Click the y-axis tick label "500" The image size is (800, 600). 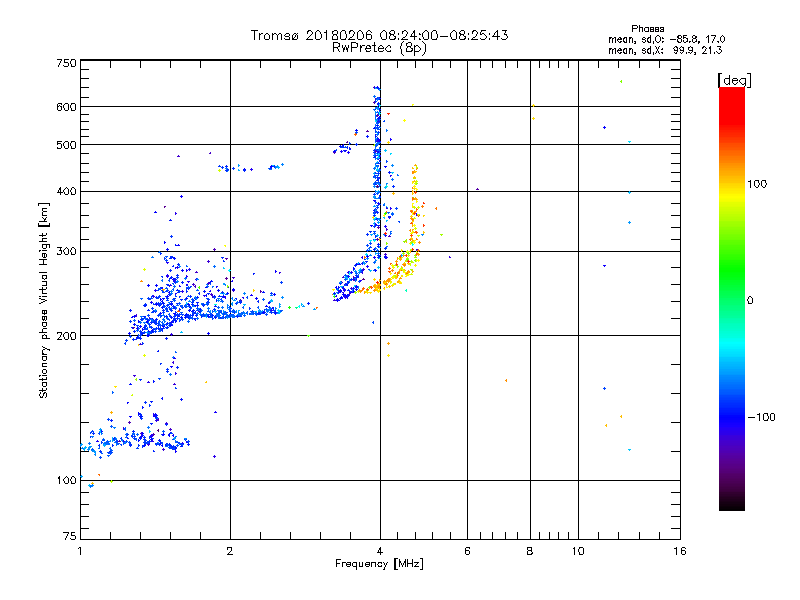click(x=66, y=145)
